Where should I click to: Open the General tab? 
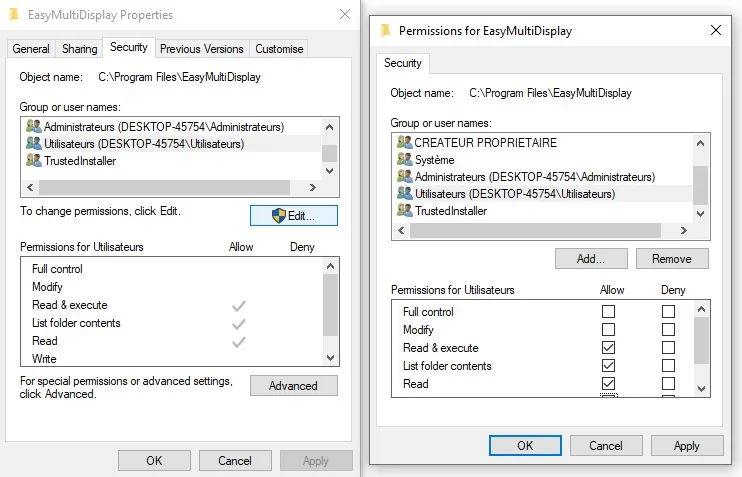31,49
